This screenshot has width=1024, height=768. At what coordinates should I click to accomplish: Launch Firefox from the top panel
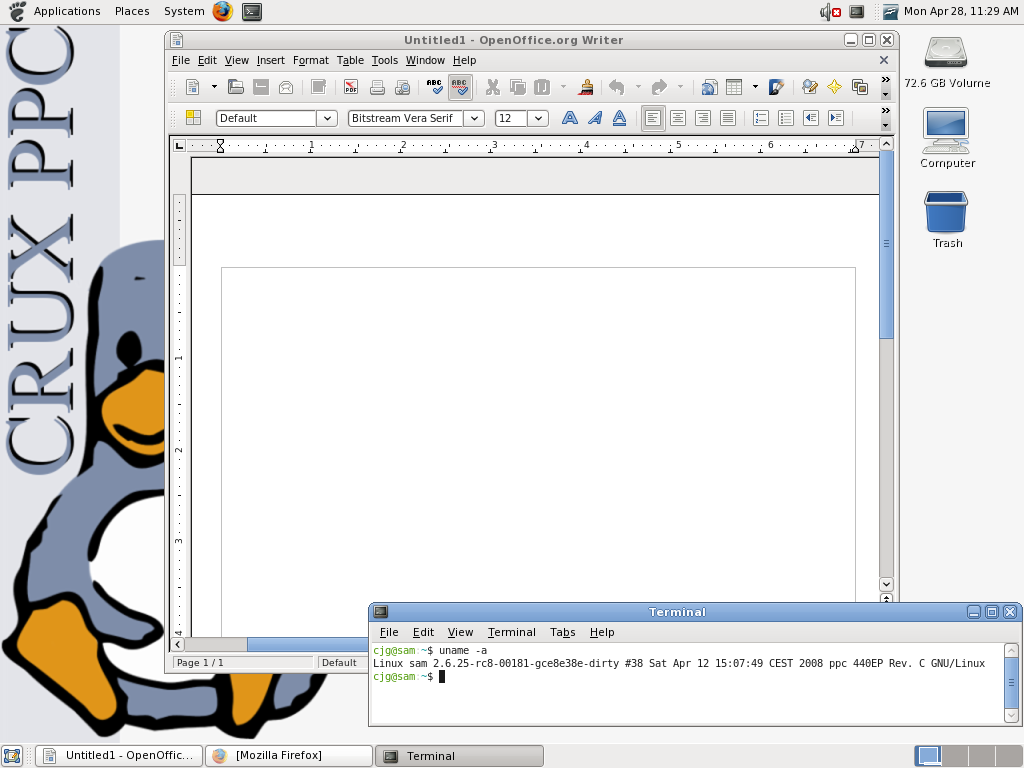coord(223,11)
